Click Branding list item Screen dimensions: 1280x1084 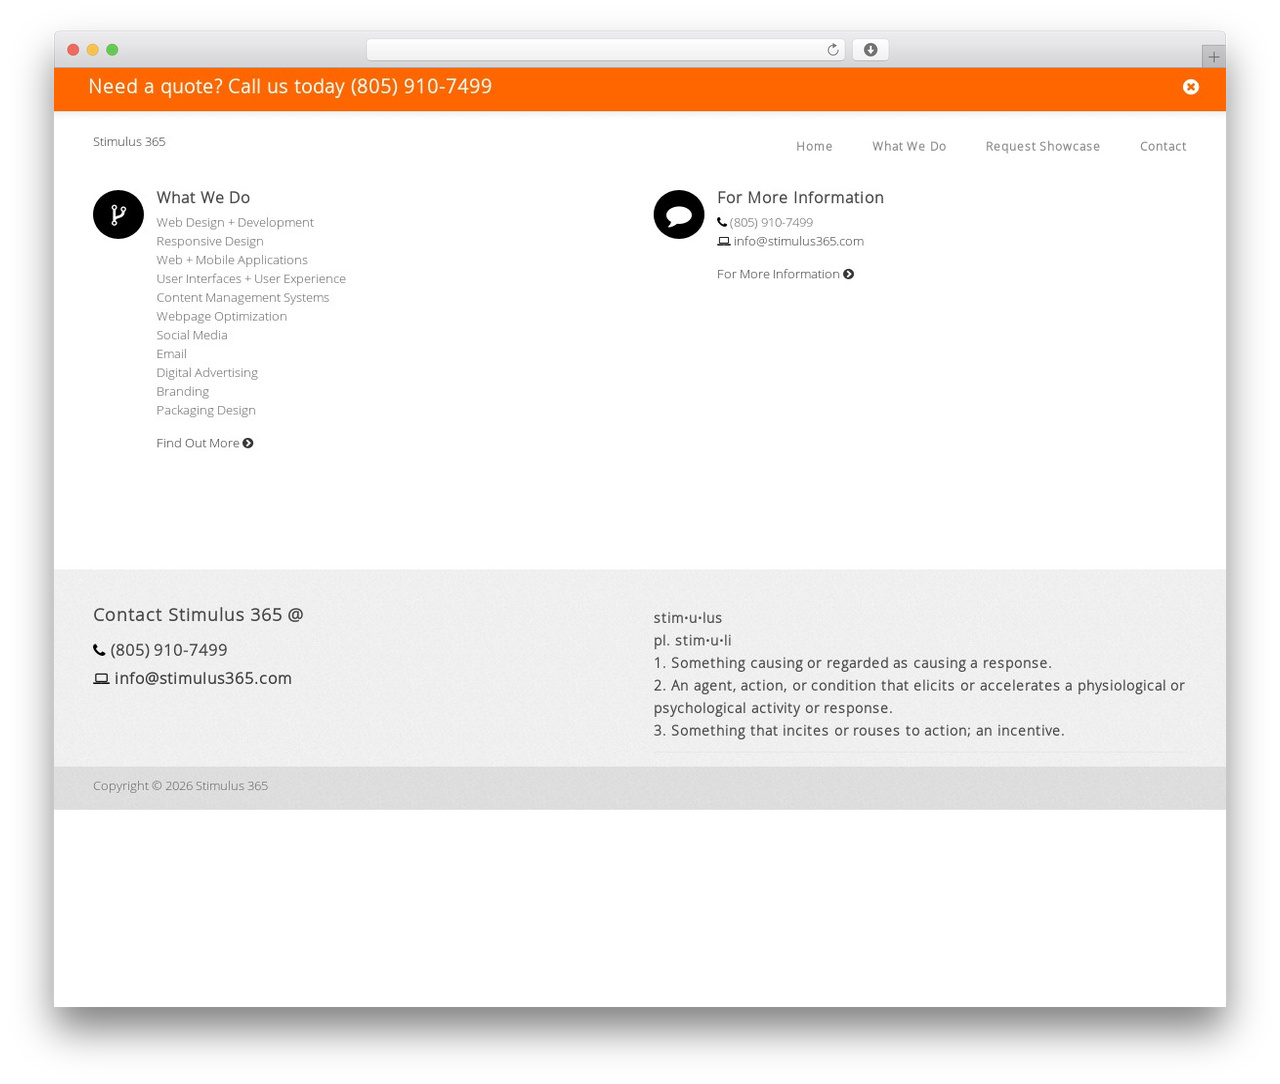(x=183, y=392)
